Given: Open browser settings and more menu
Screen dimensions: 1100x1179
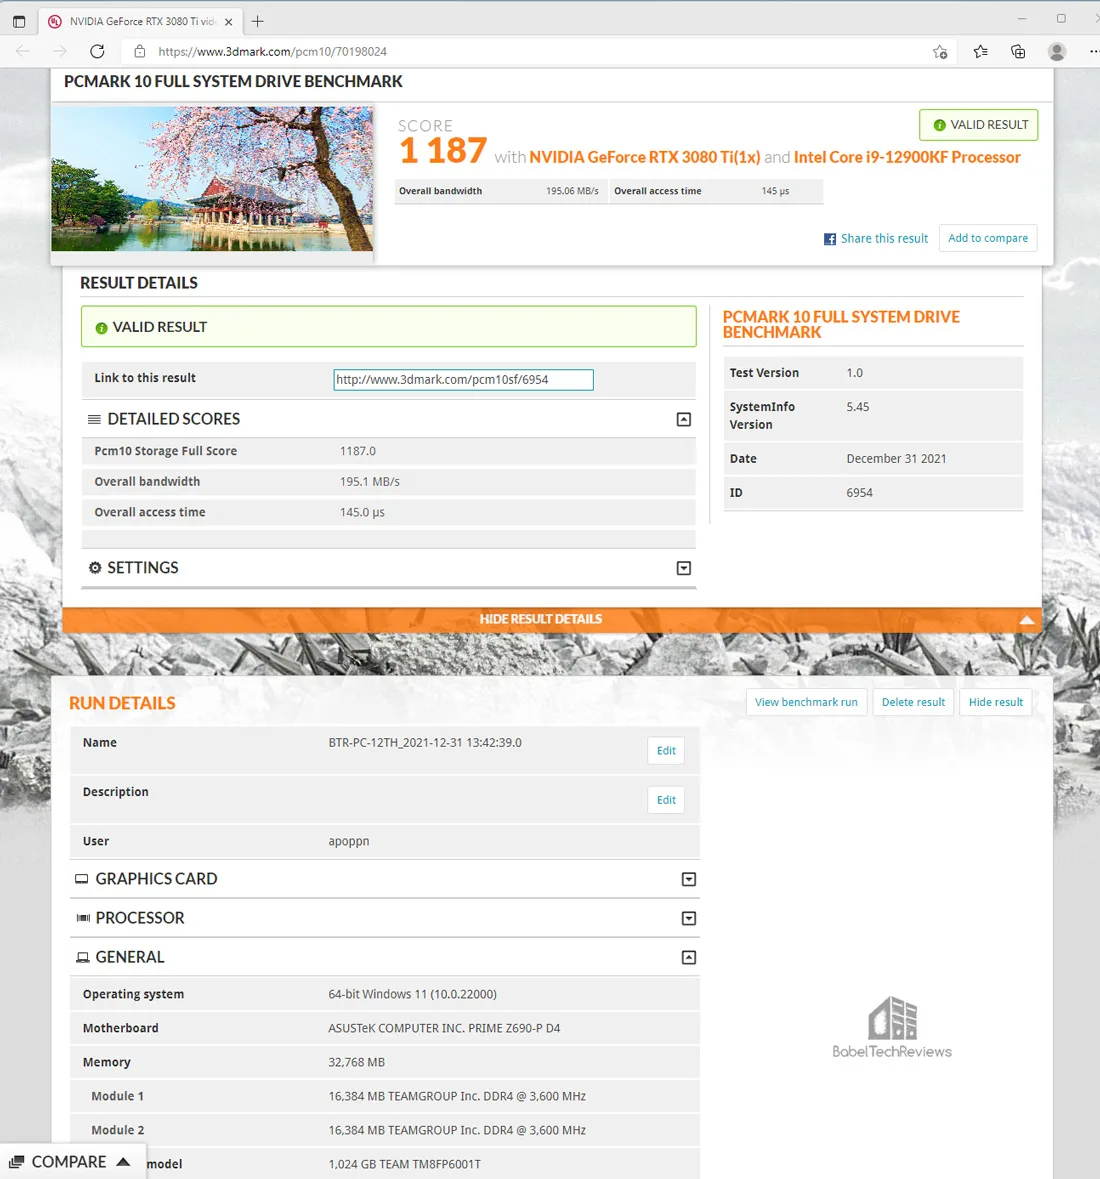Looking at the screenshot, I should pos(1093,51).
